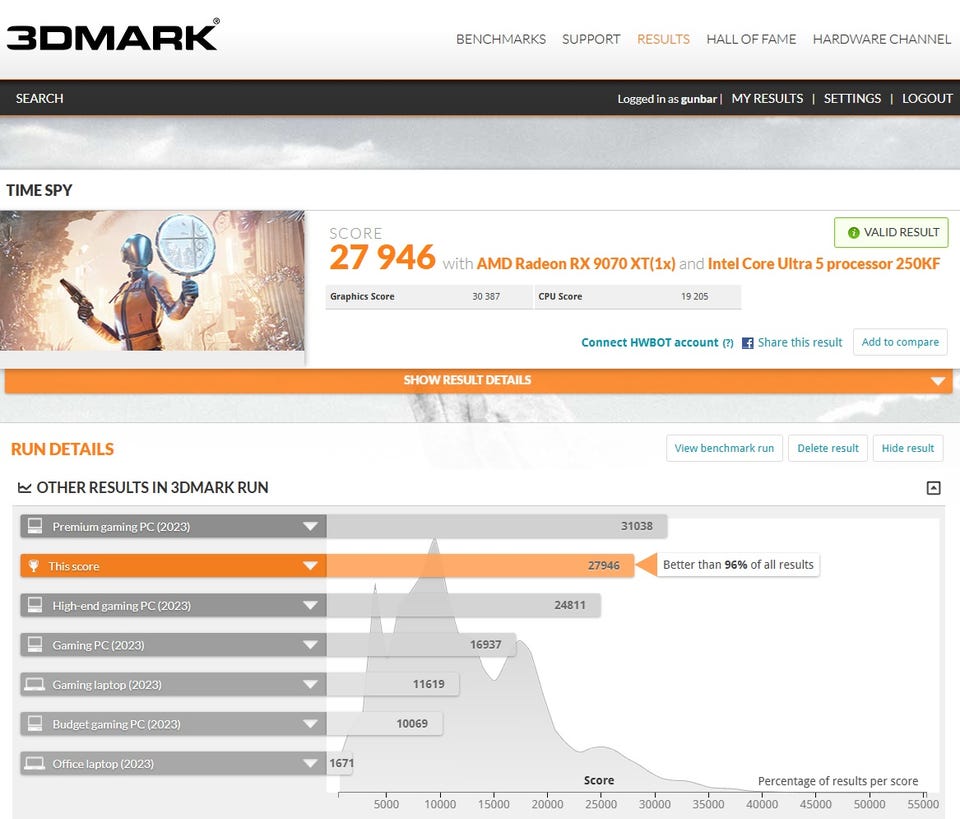Open the Benchmarks menu
Image resolution: width=960 pixels, height=819 pixels.
tap(501, 39)
